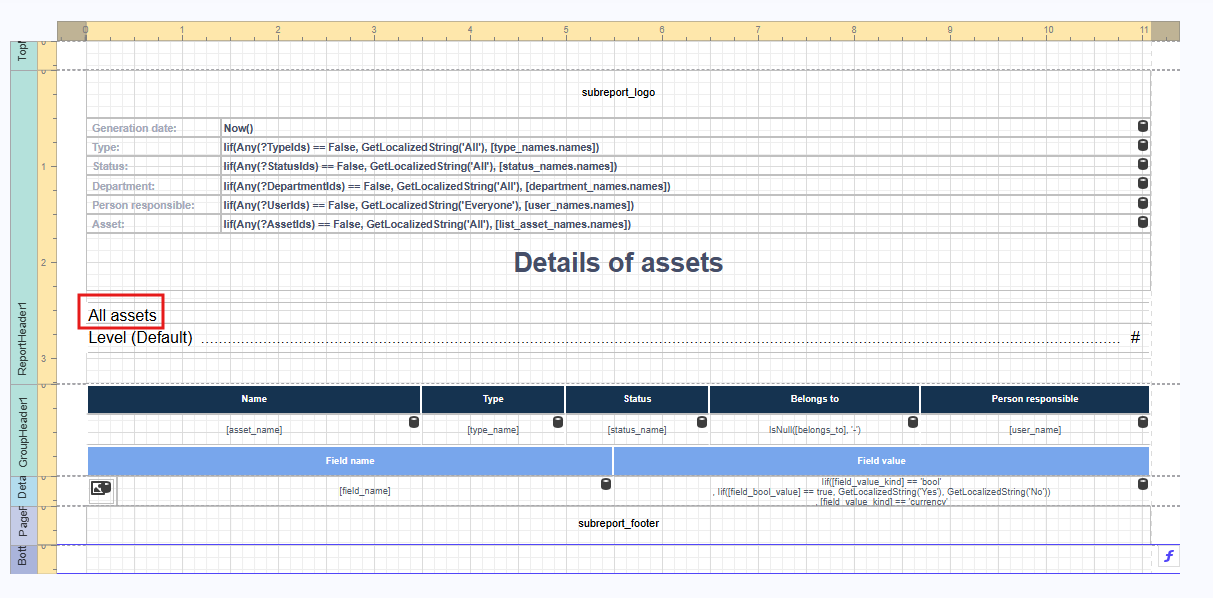Select the subreport_logo control
The image size is (1213, 598).
point(618,93)
